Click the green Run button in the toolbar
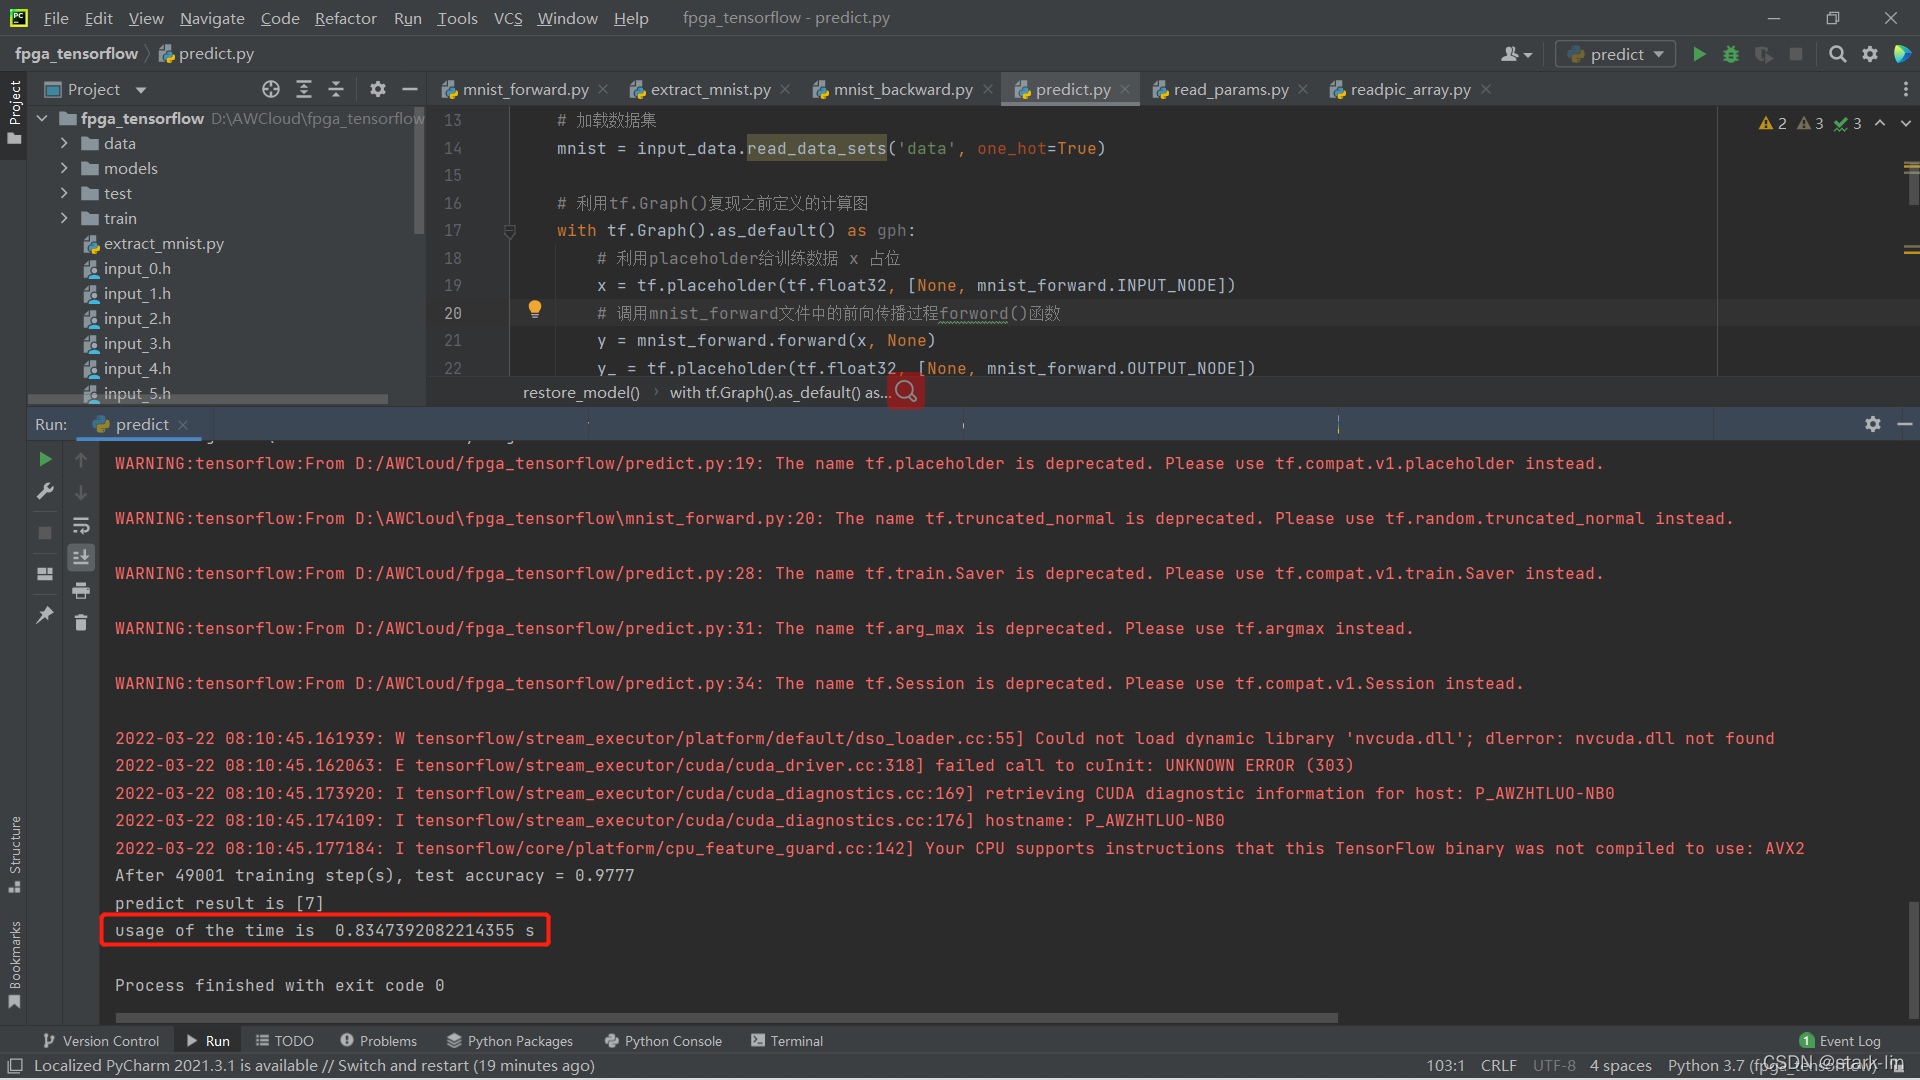The width and height of the screenshot is (1920, 1080). click(x=1699, y=54)
